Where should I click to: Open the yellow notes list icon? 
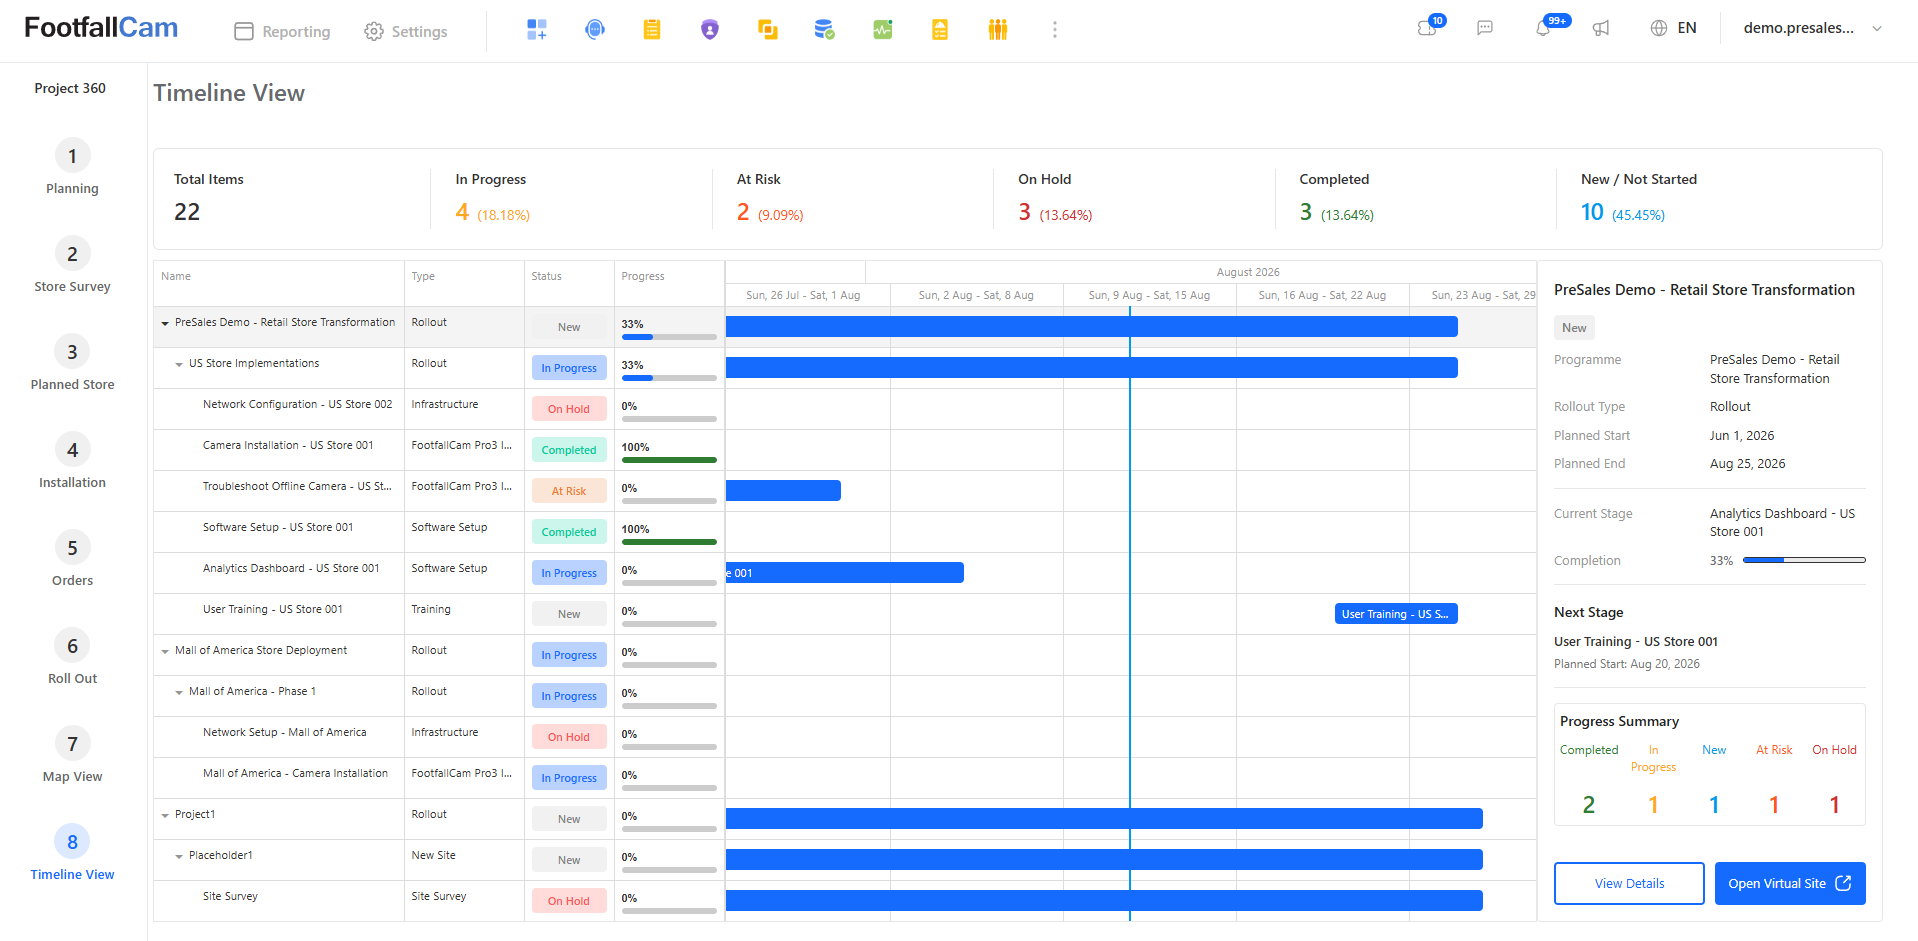(x=652, y=30)
